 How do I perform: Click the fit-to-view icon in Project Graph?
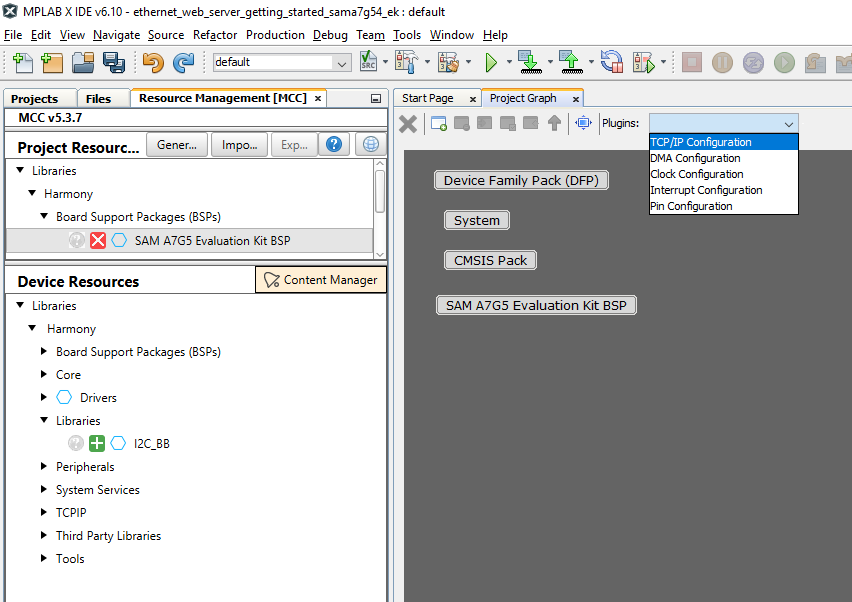tap(583, 123)
